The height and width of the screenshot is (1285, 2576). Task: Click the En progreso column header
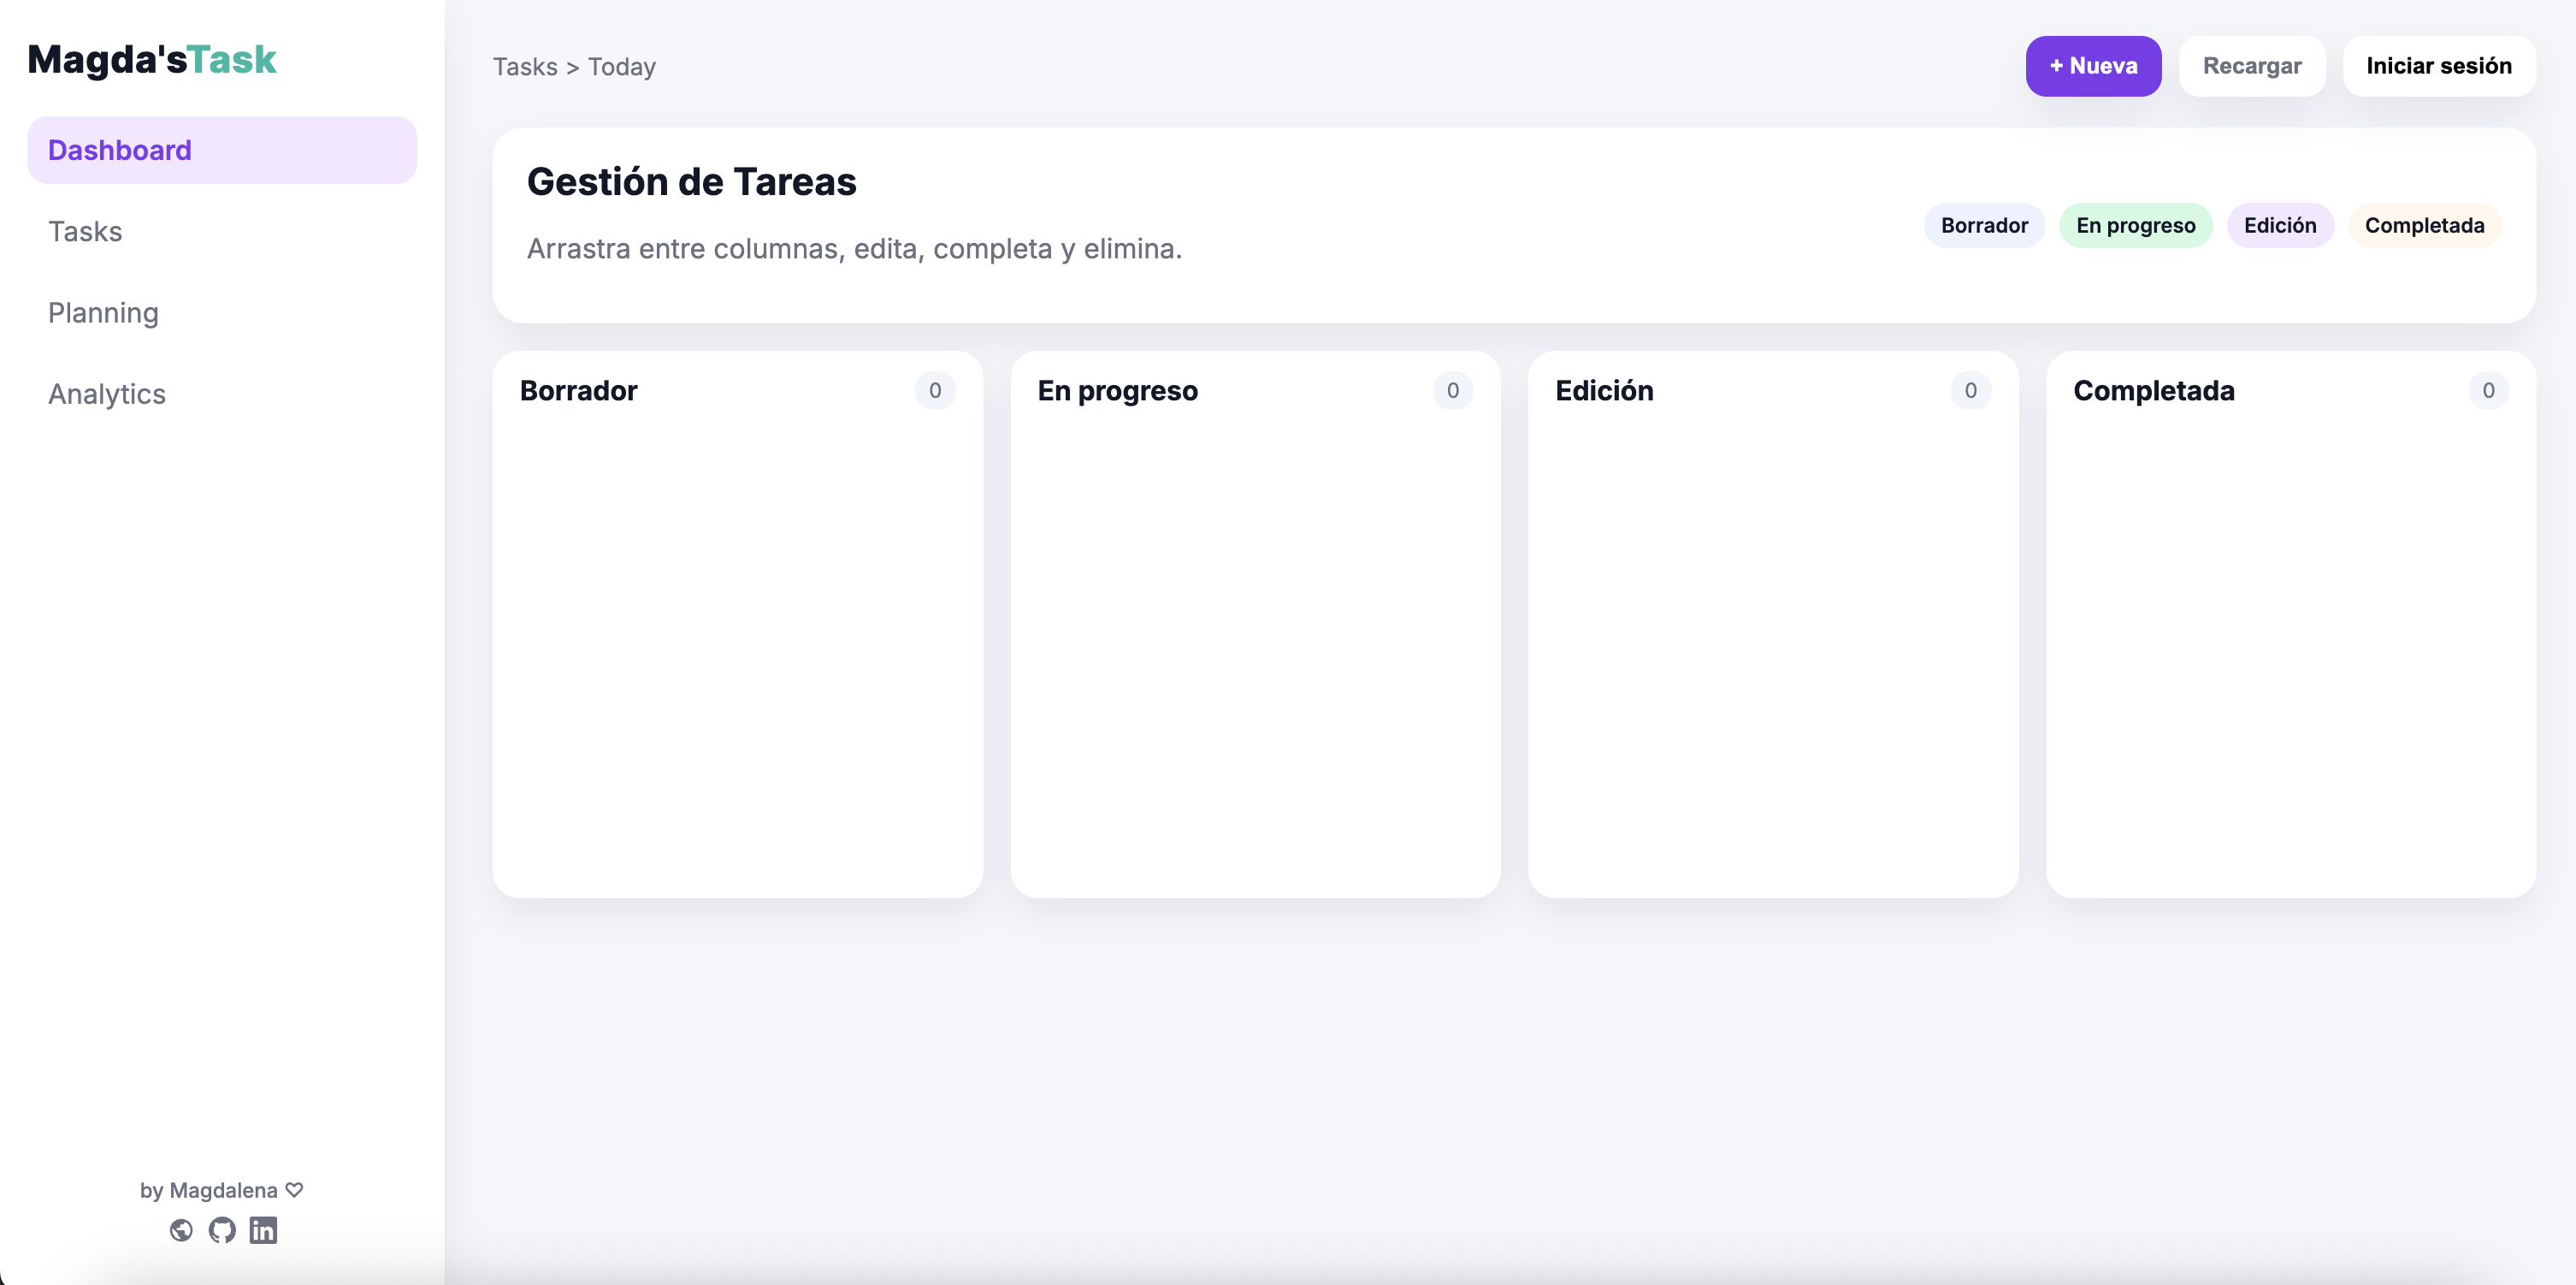[1117, 391]
